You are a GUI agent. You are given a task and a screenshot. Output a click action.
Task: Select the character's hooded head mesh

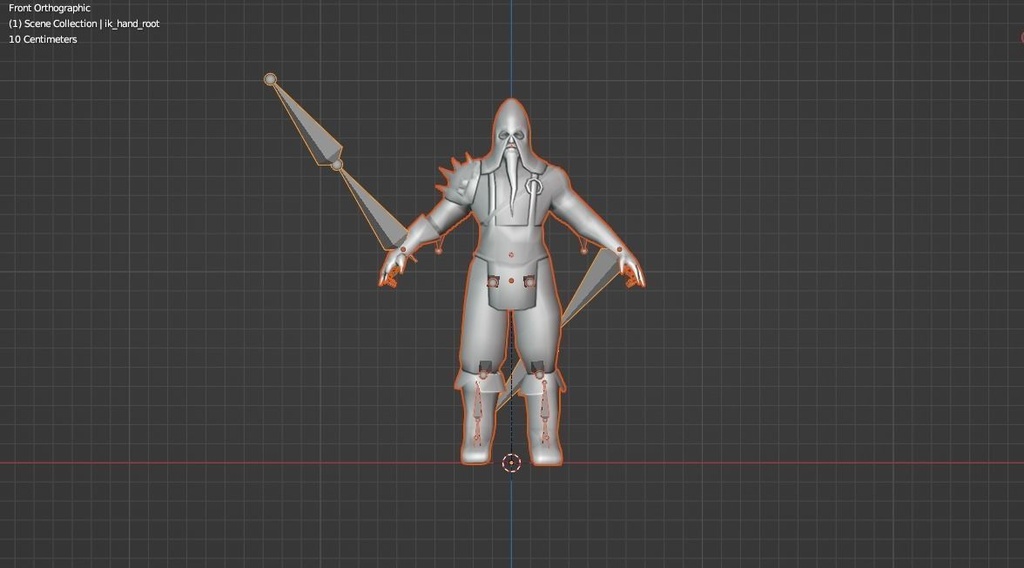point(511,129)
